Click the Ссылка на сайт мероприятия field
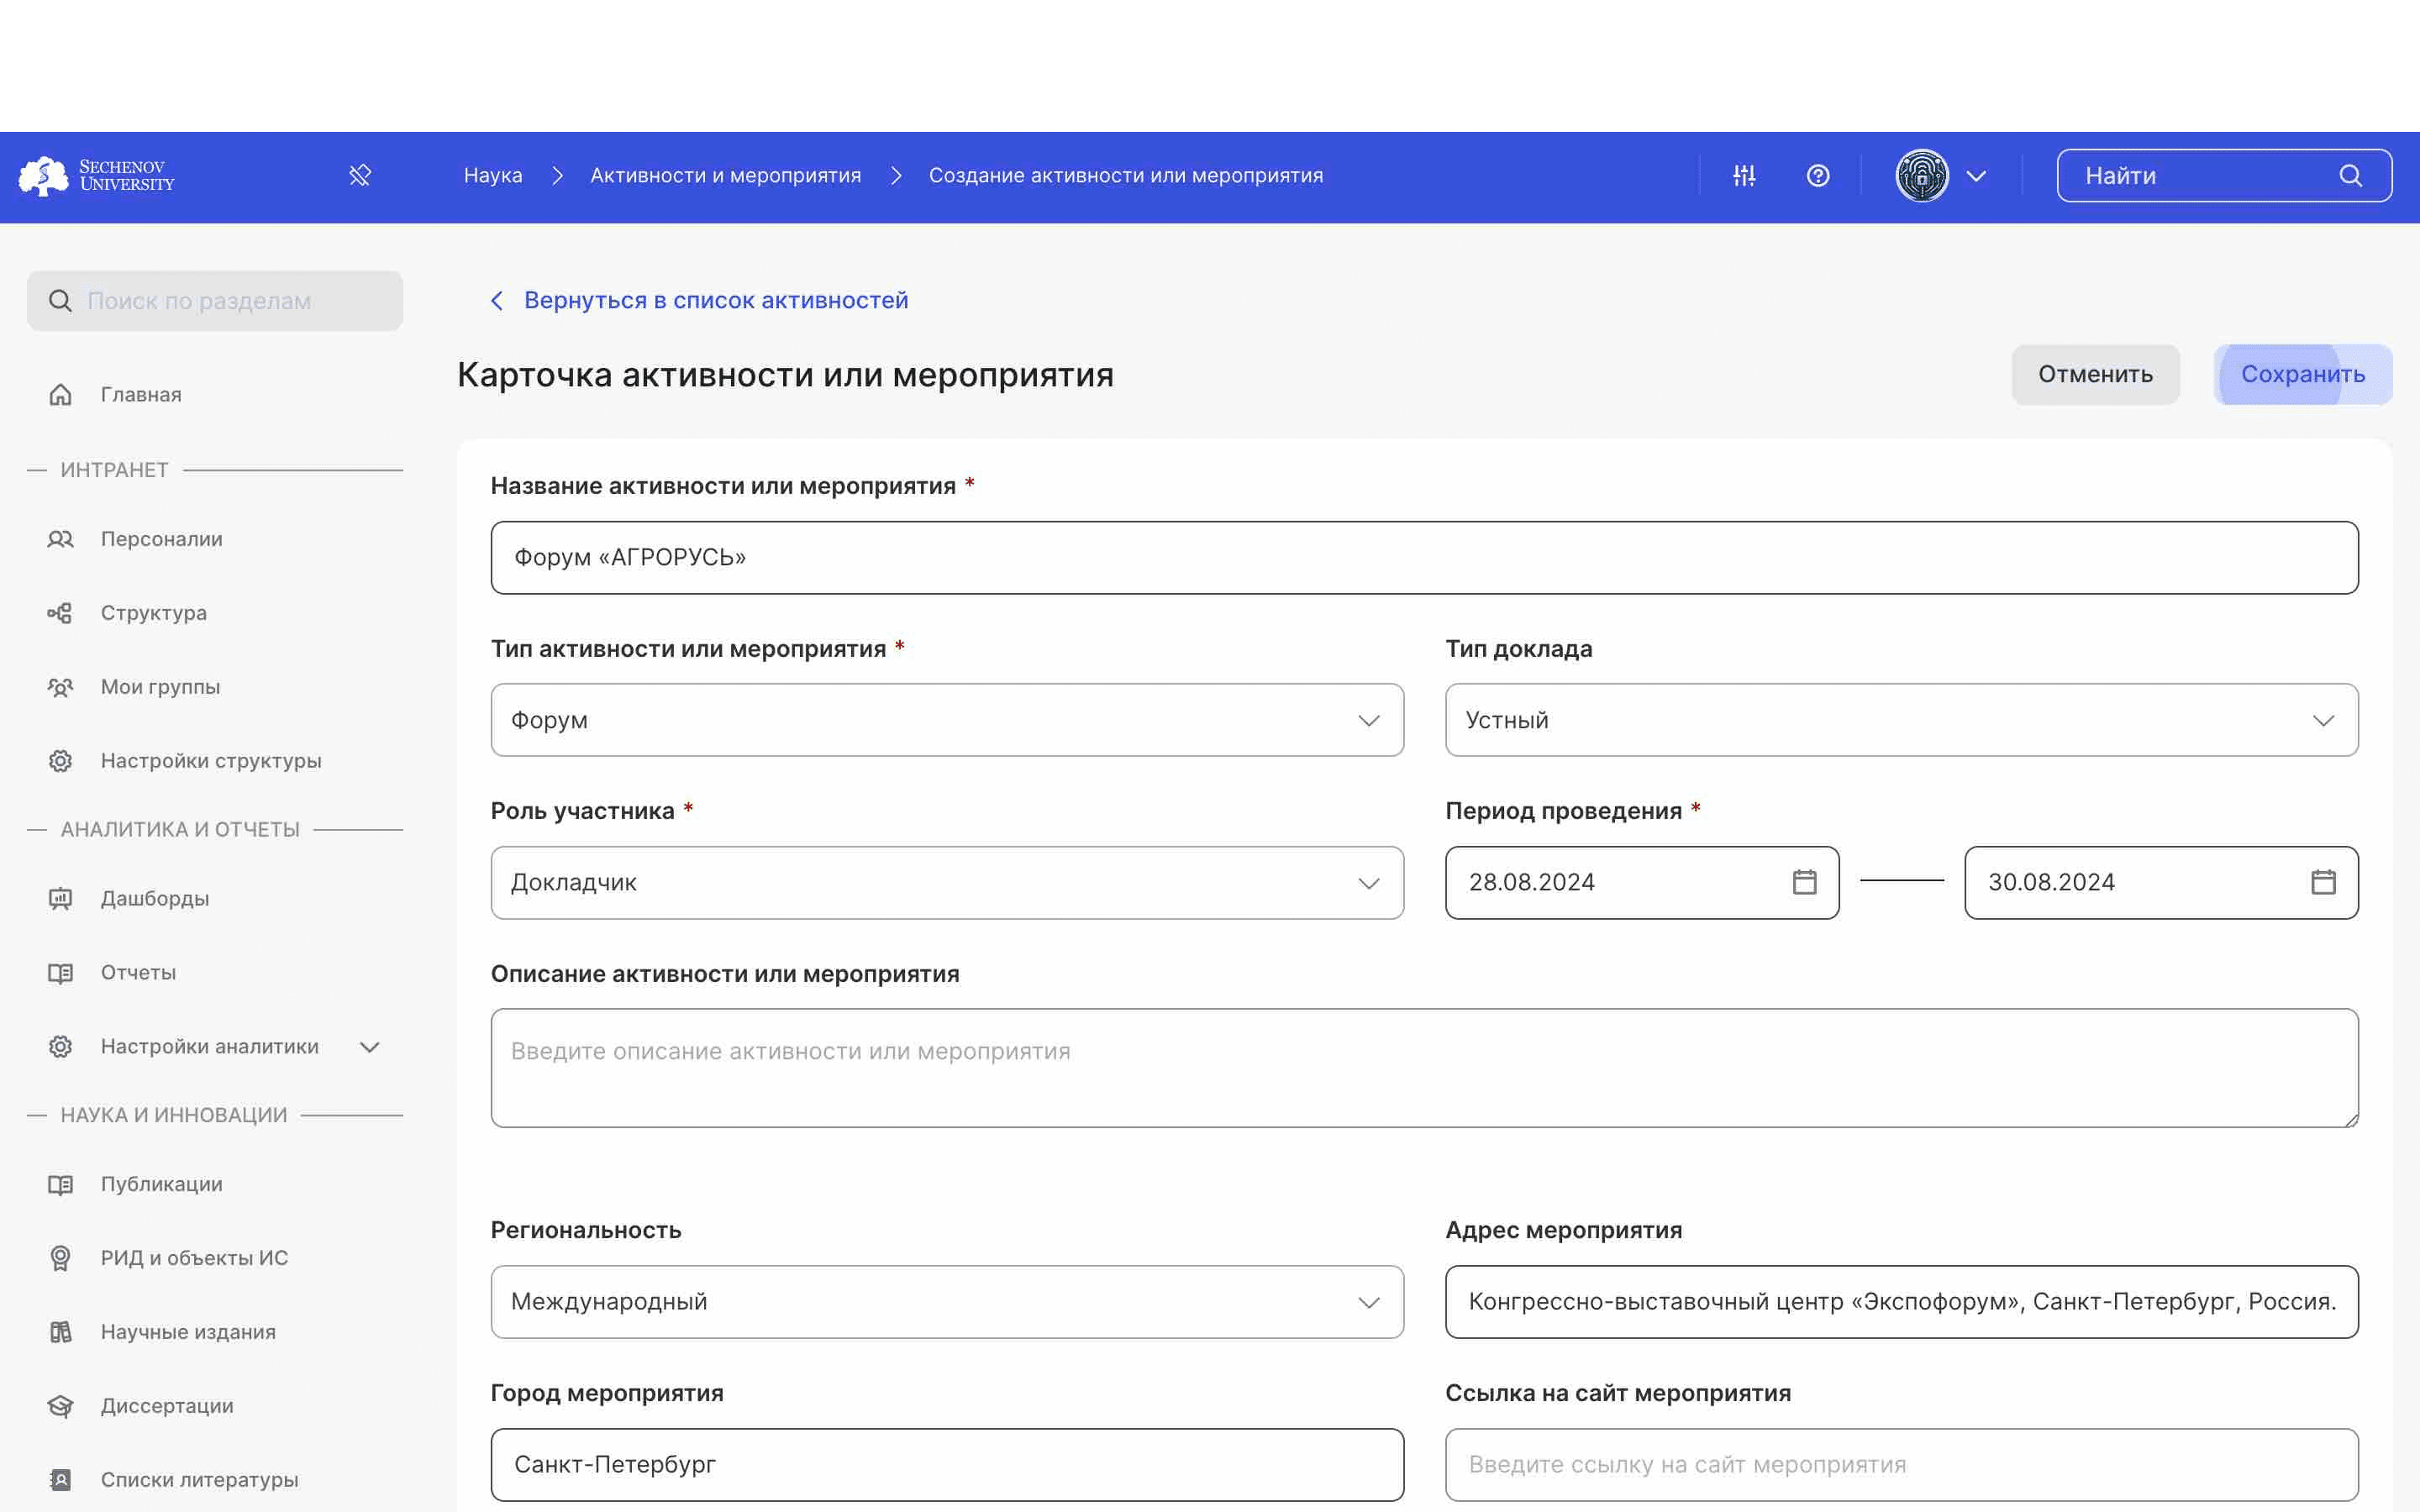The height and width of the screenshot is (1512, 2420). (x=1901, y=1465)
